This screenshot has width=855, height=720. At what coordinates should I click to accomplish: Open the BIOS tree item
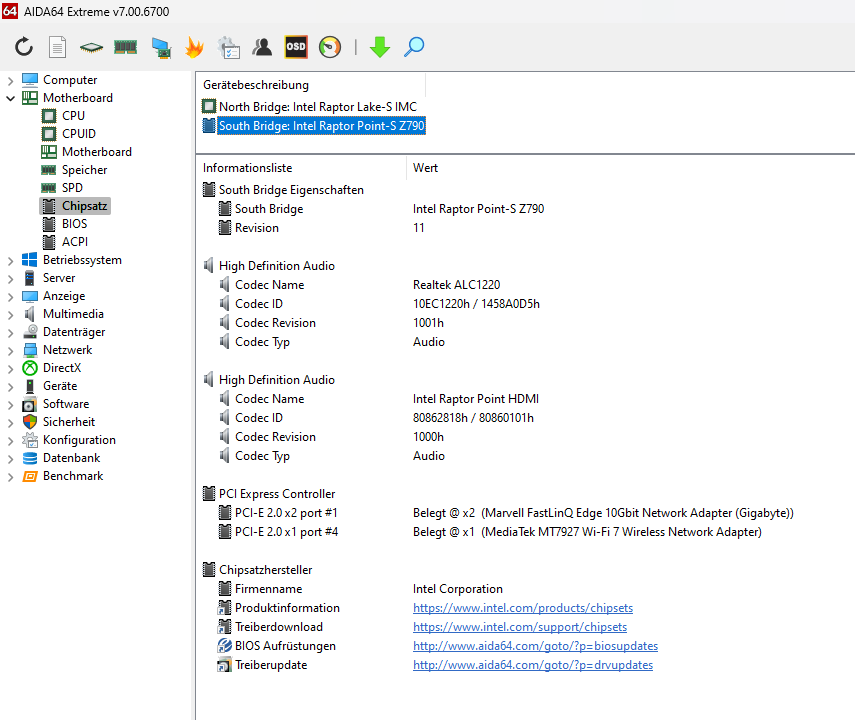74,224
